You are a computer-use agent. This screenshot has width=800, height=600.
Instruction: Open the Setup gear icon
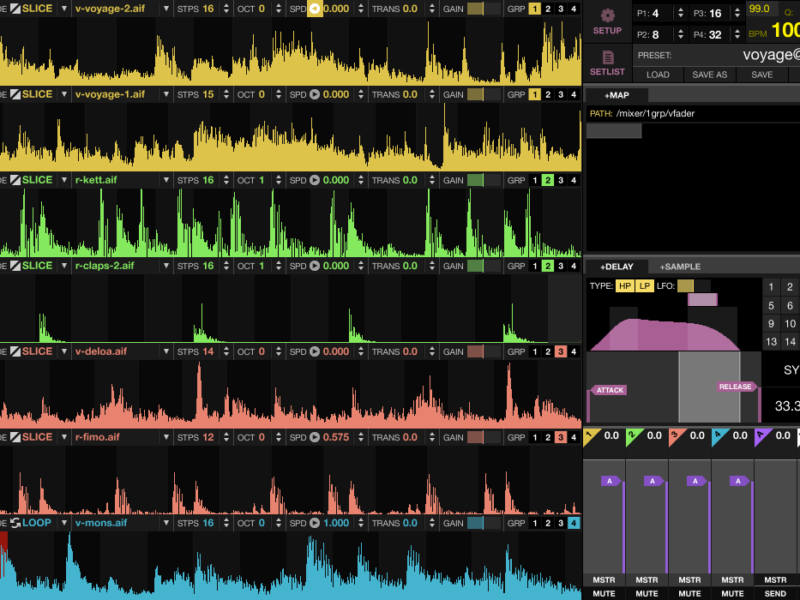(607, 15)
